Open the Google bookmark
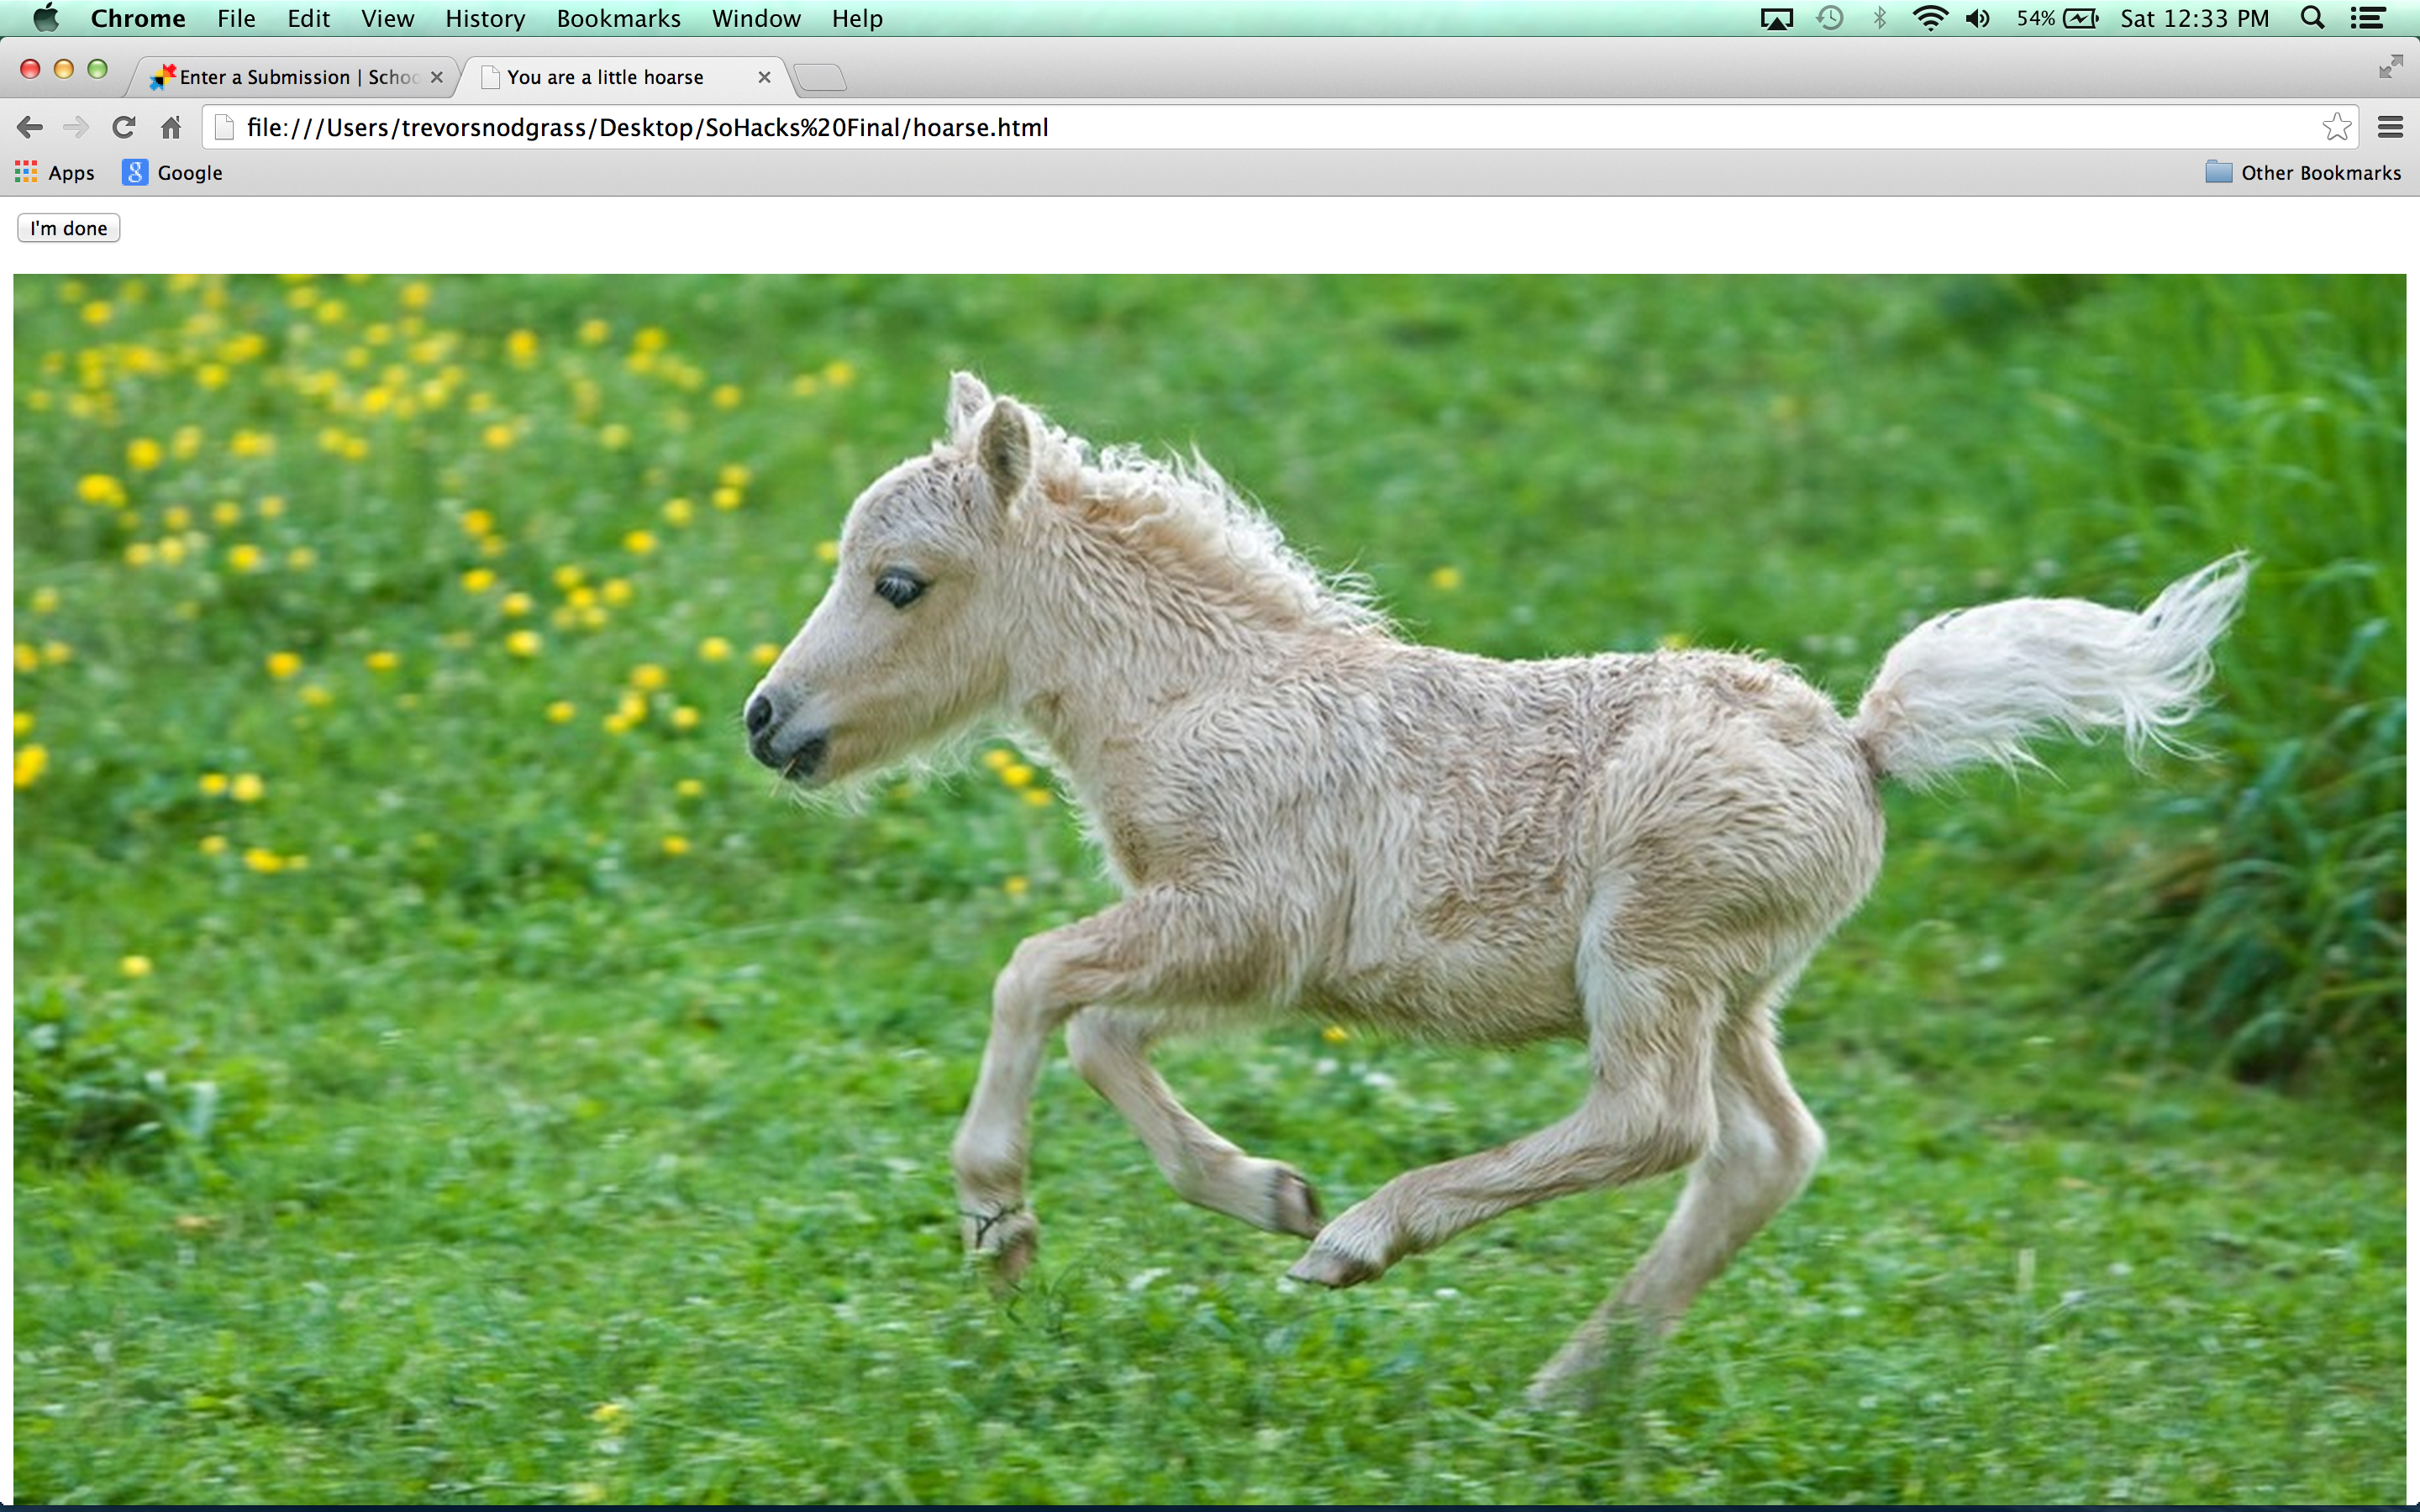The image size is (2420, 1512). click(x=172, y=173)
